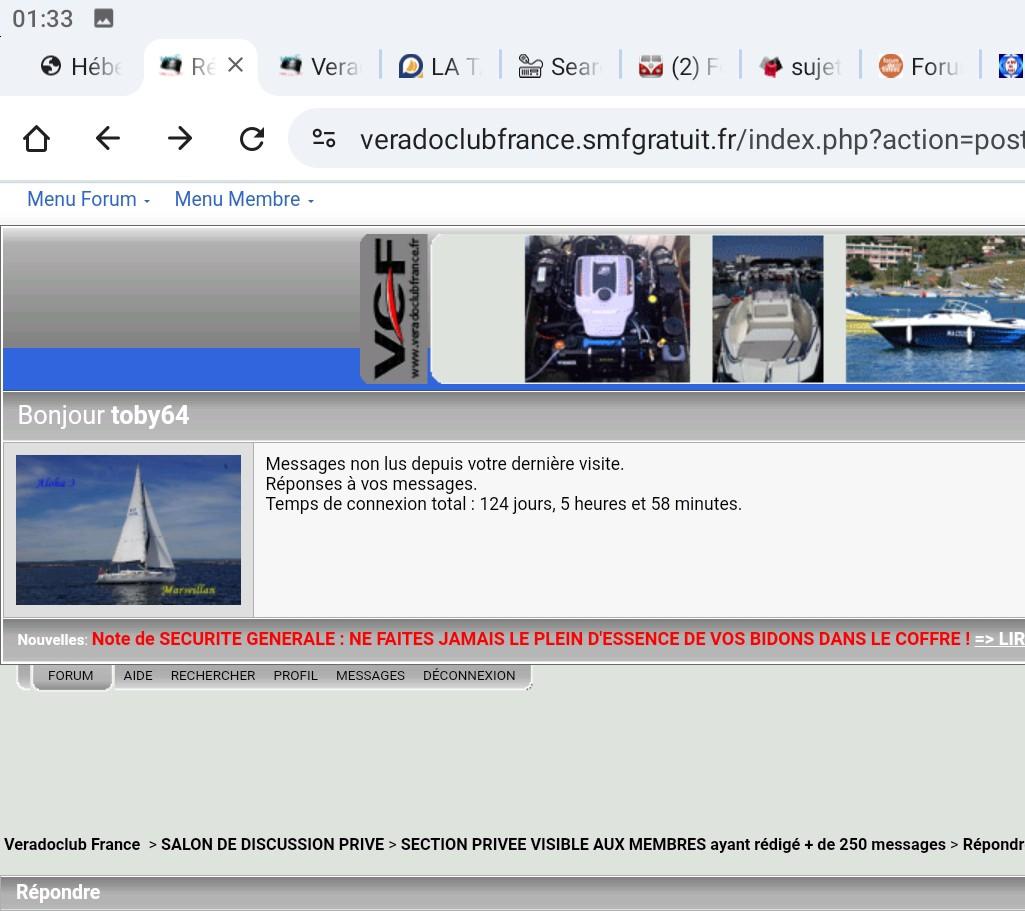This screenshot has height=911, width=1025.
Task: Open the white boat banner photo
Action: click(x=767, y=308)
